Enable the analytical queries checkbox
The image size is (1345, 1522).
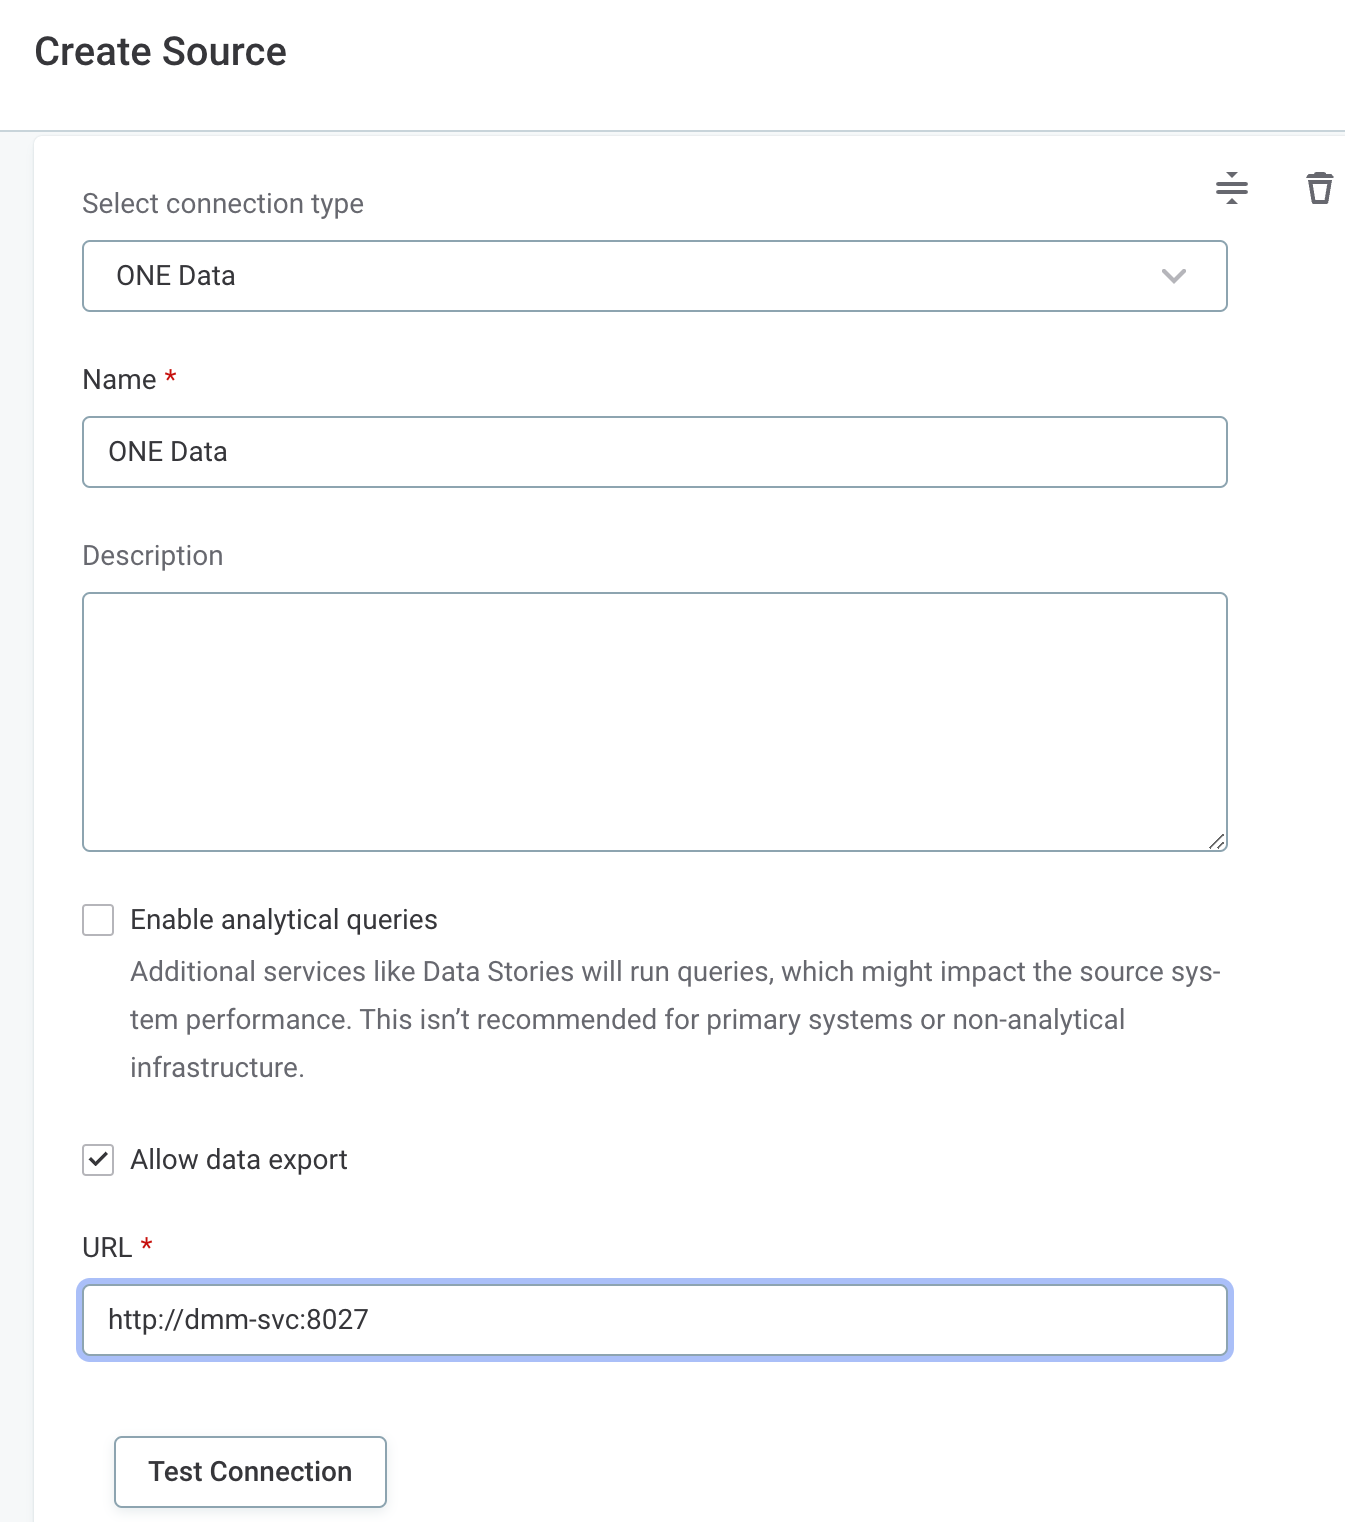(98, 920)
